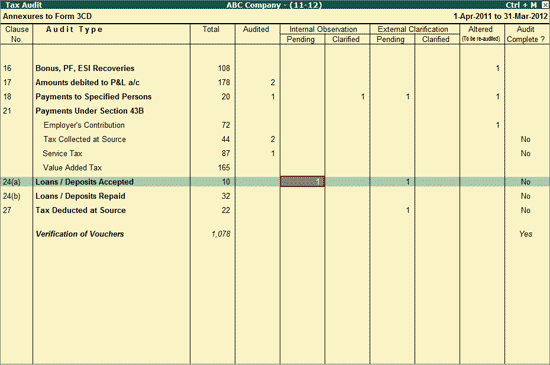Viewport: 550px width, 365px height.
Task: Open the Employer's Contribution sub-item
Action: pos(84,125)
